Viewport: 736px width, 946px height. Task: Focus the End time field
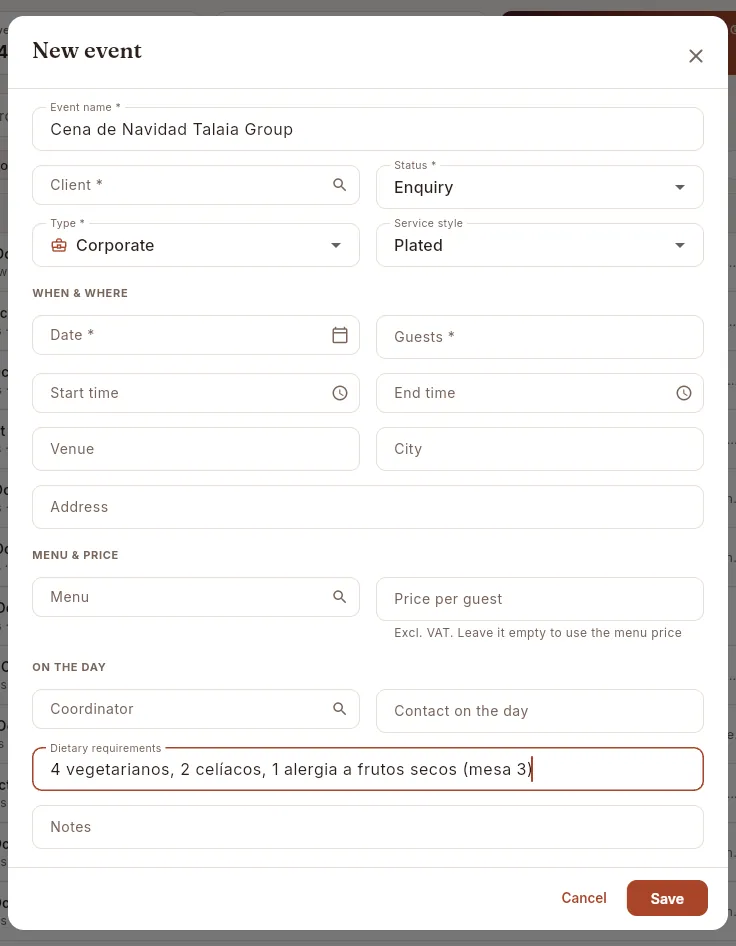tap(539, 393)
